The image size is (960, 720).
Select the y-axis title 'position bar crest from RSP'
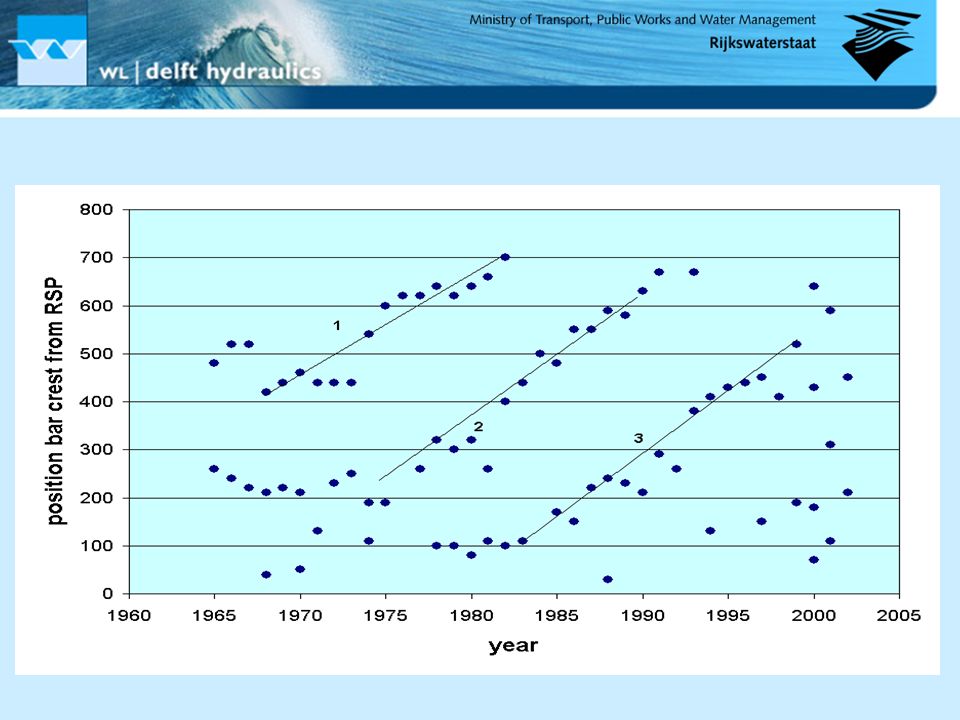coord(54,402)
